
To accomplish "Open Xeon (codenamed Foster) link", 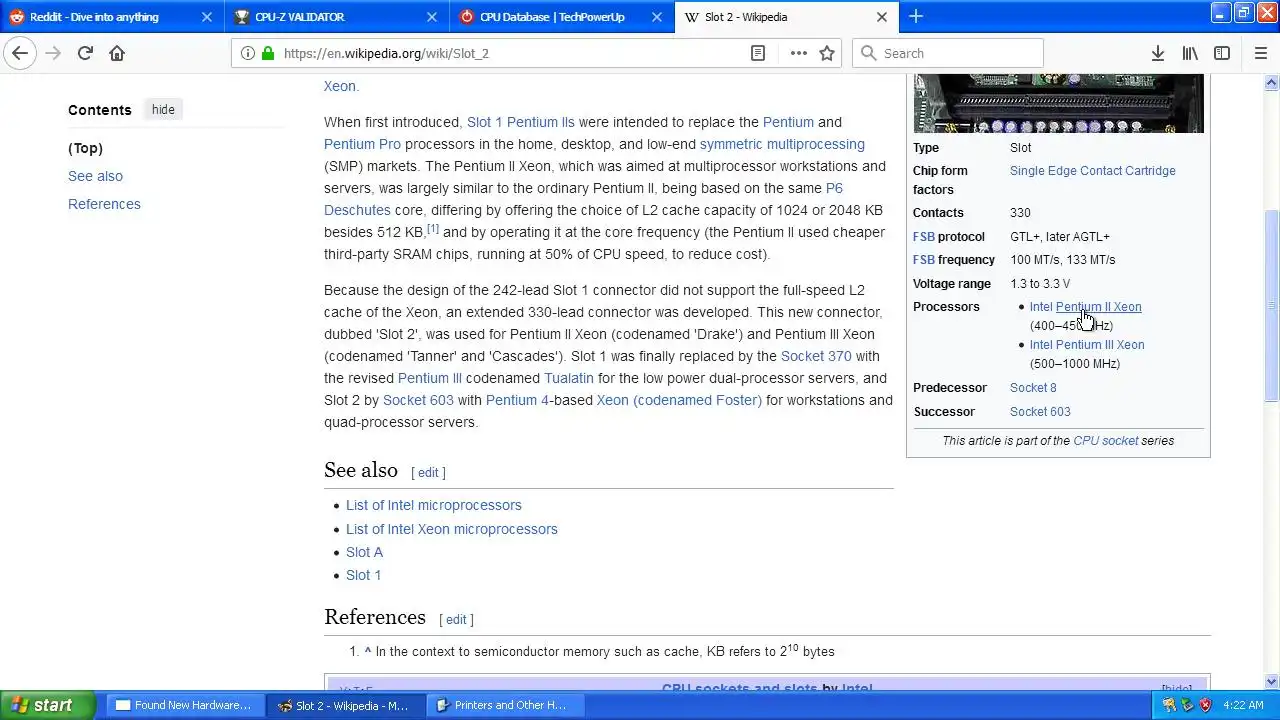I will [679, 400].
